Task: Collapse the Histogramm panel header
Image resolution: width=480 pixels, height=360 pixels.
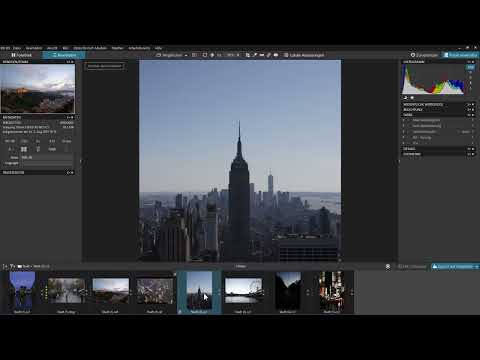Action: [439, 62]
